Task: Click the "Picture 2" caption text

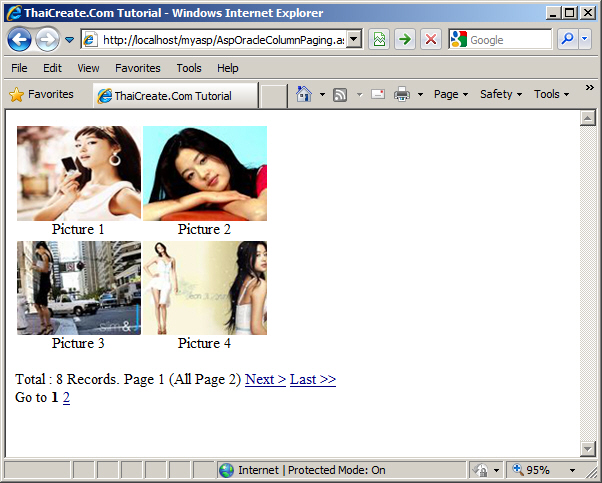Action: click(x=204, y=229)
